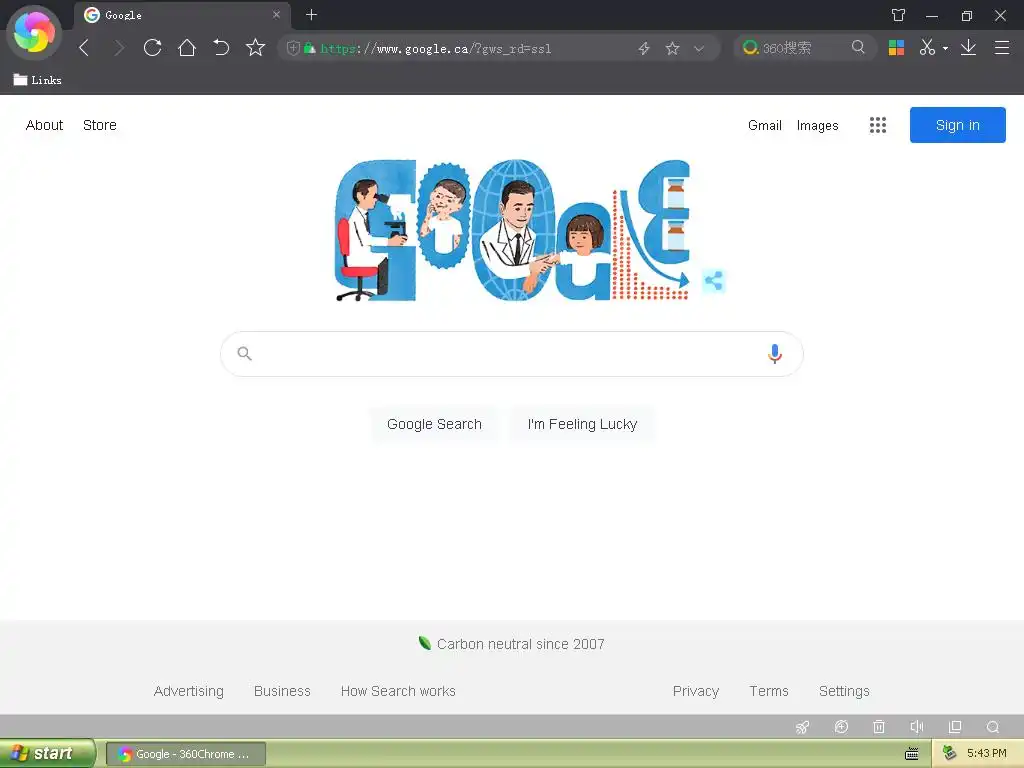Click the window layers status bar icon
1024x768 pixels.
click(955, 727)
